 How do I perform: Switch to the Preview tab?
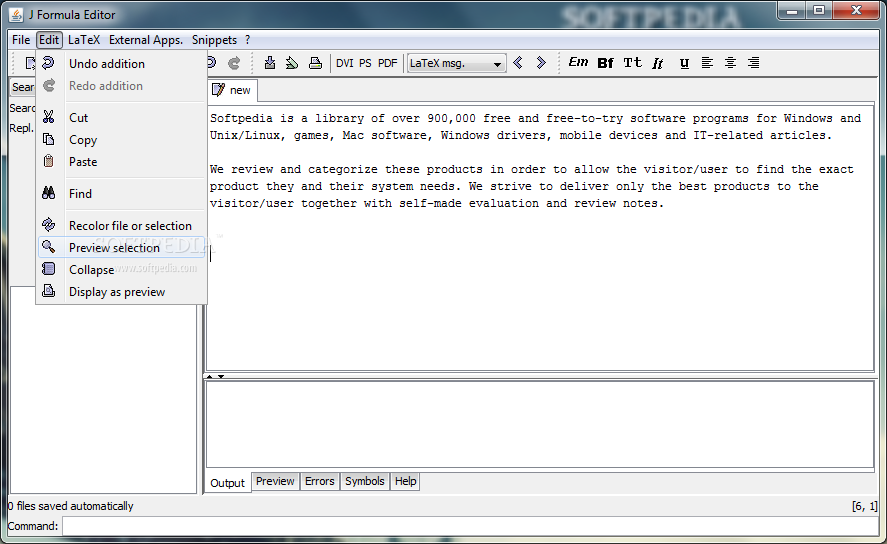[275, 481]
